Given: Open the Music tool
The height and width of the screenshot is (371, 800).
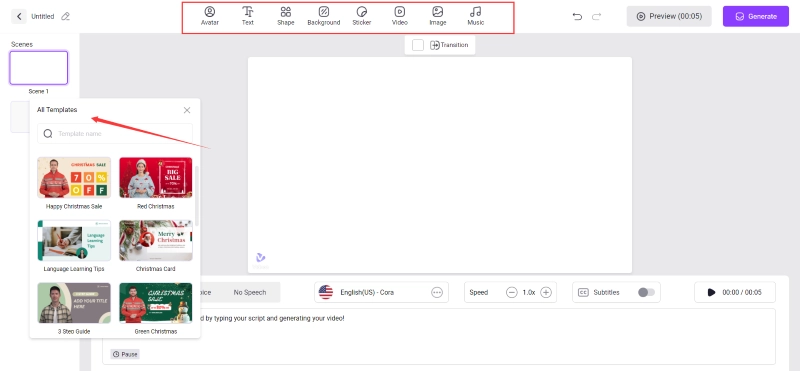Looking at the screenshot, I should [x=476, y=16].
